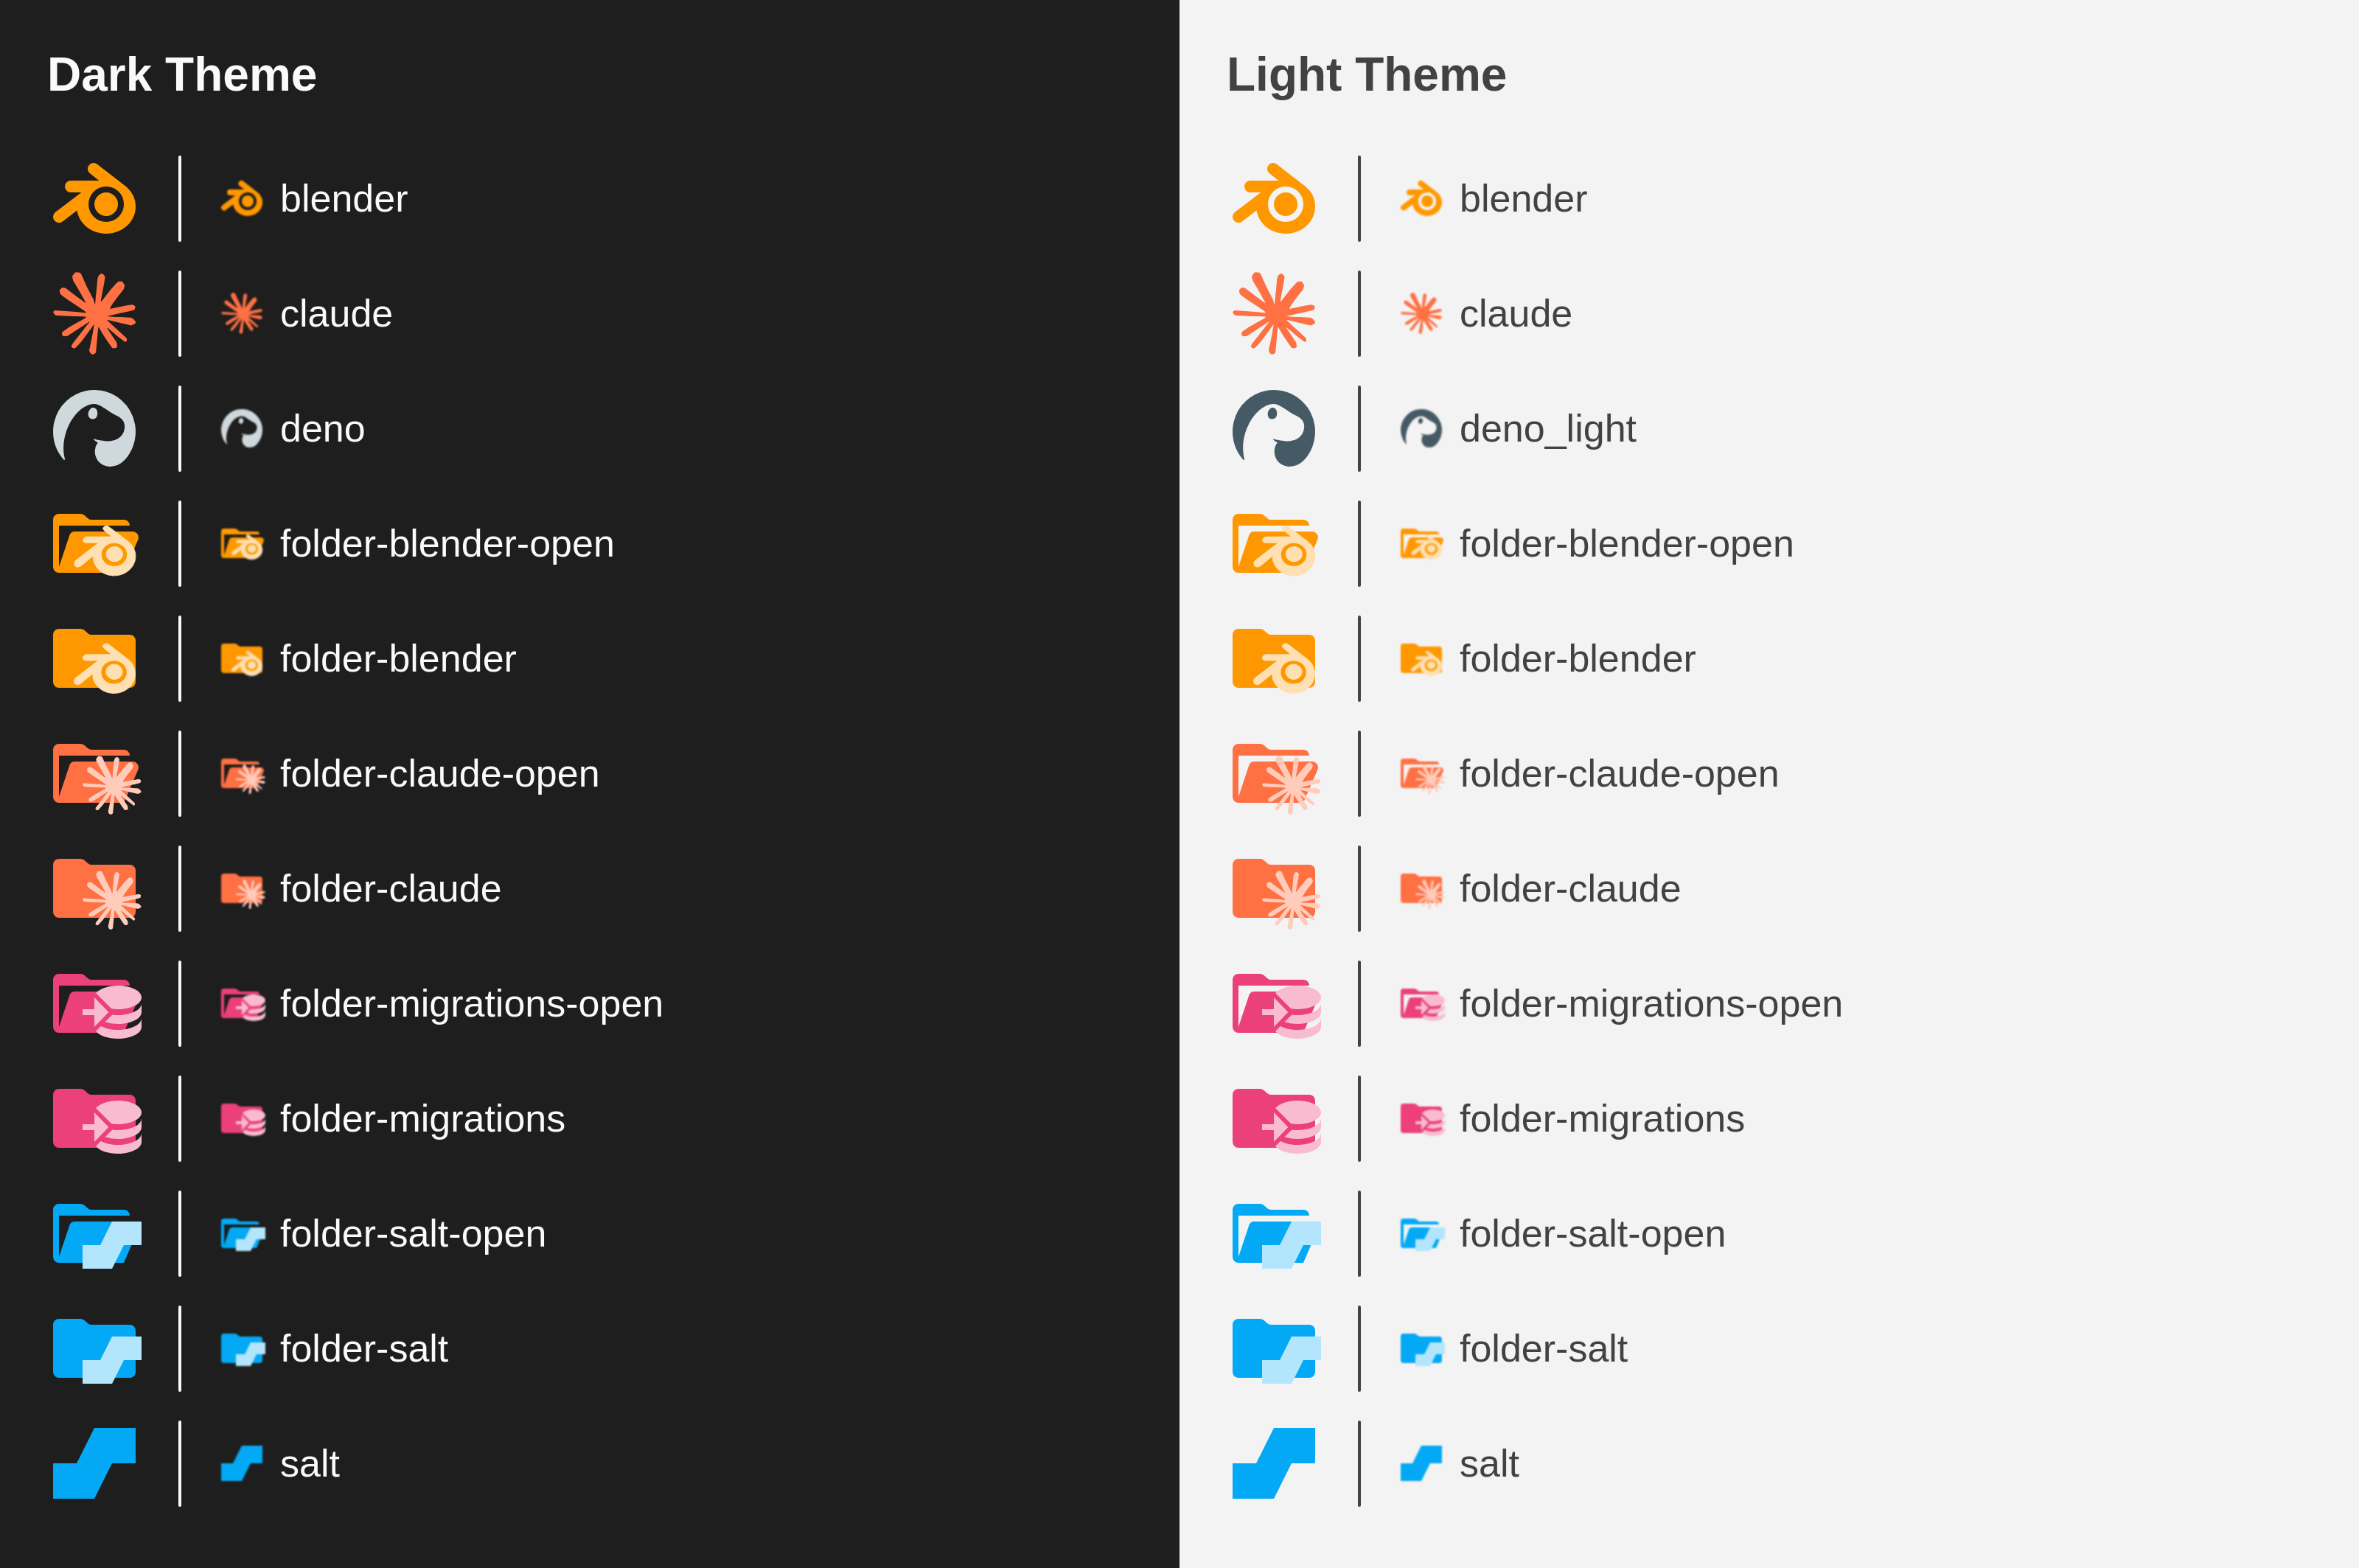Click large folder-salt-open icon in Light Theme

pos(1275,1235)
